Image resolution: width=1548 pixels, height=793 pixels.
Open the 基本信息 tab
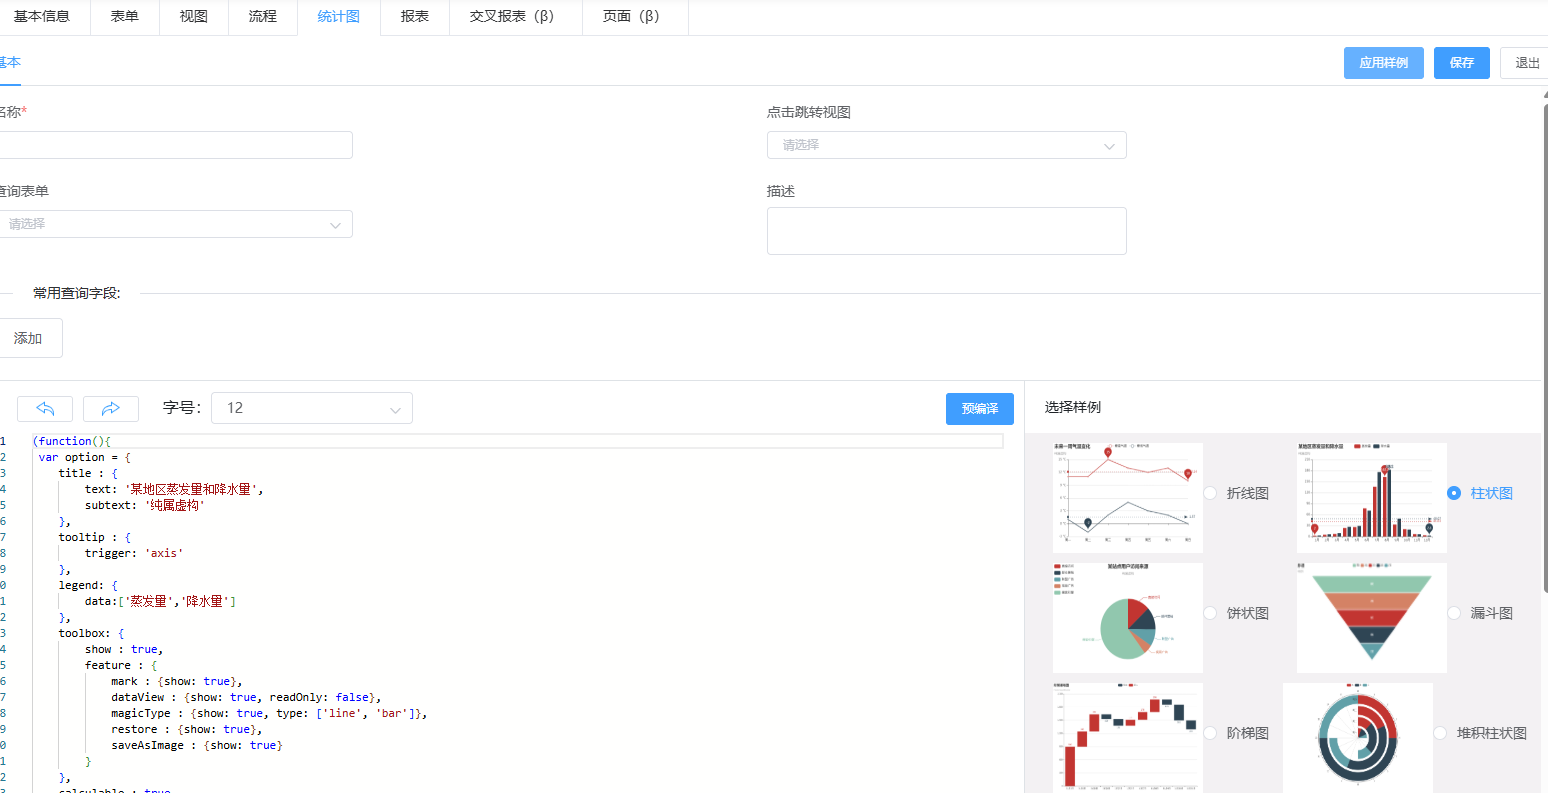pos(42,17)
